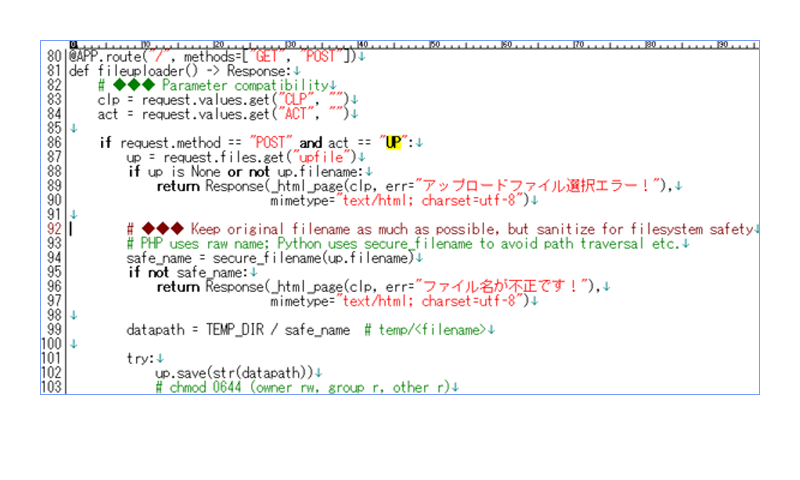This screenshot has width=800, height=480.
Task: Click the 'アップロードファイル選択エラー！' error string
Action: [x=537, y=186]
